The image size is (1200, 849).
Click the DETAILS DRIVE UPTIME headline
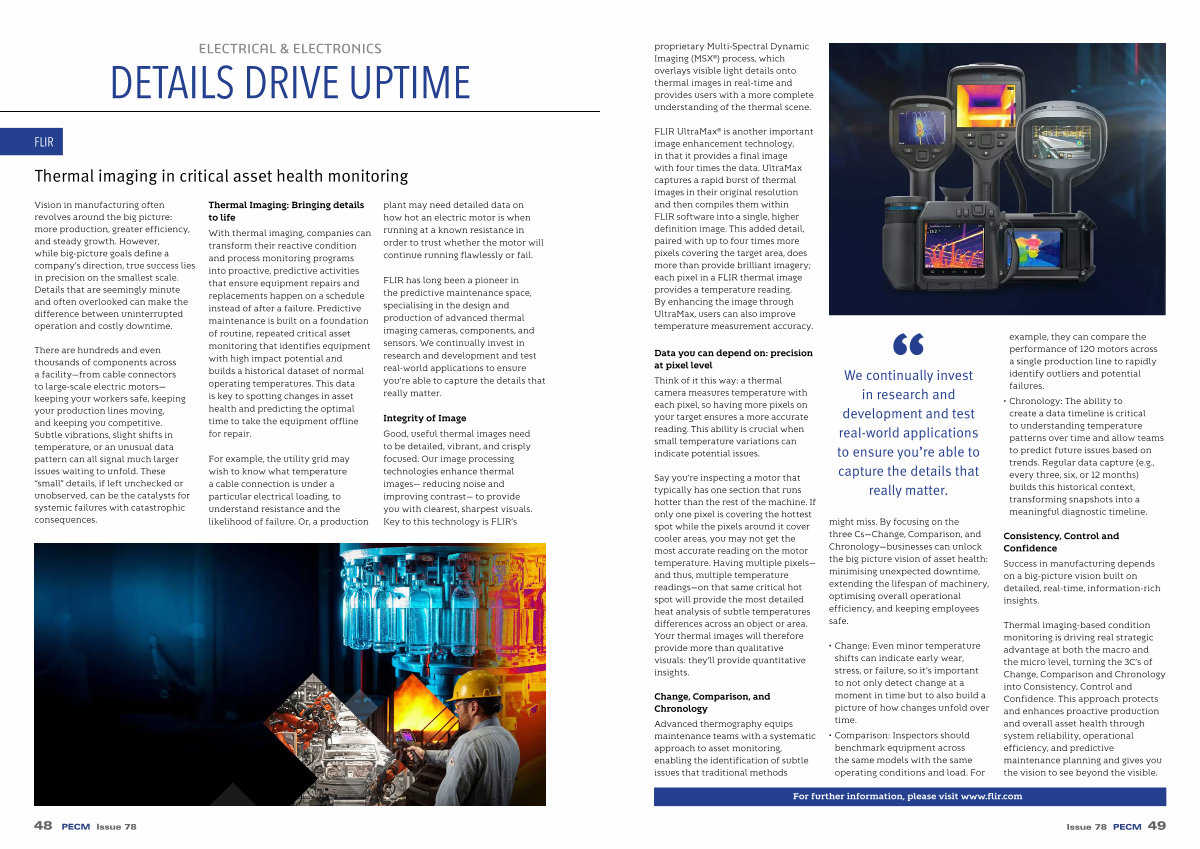(x=290, y=82)
